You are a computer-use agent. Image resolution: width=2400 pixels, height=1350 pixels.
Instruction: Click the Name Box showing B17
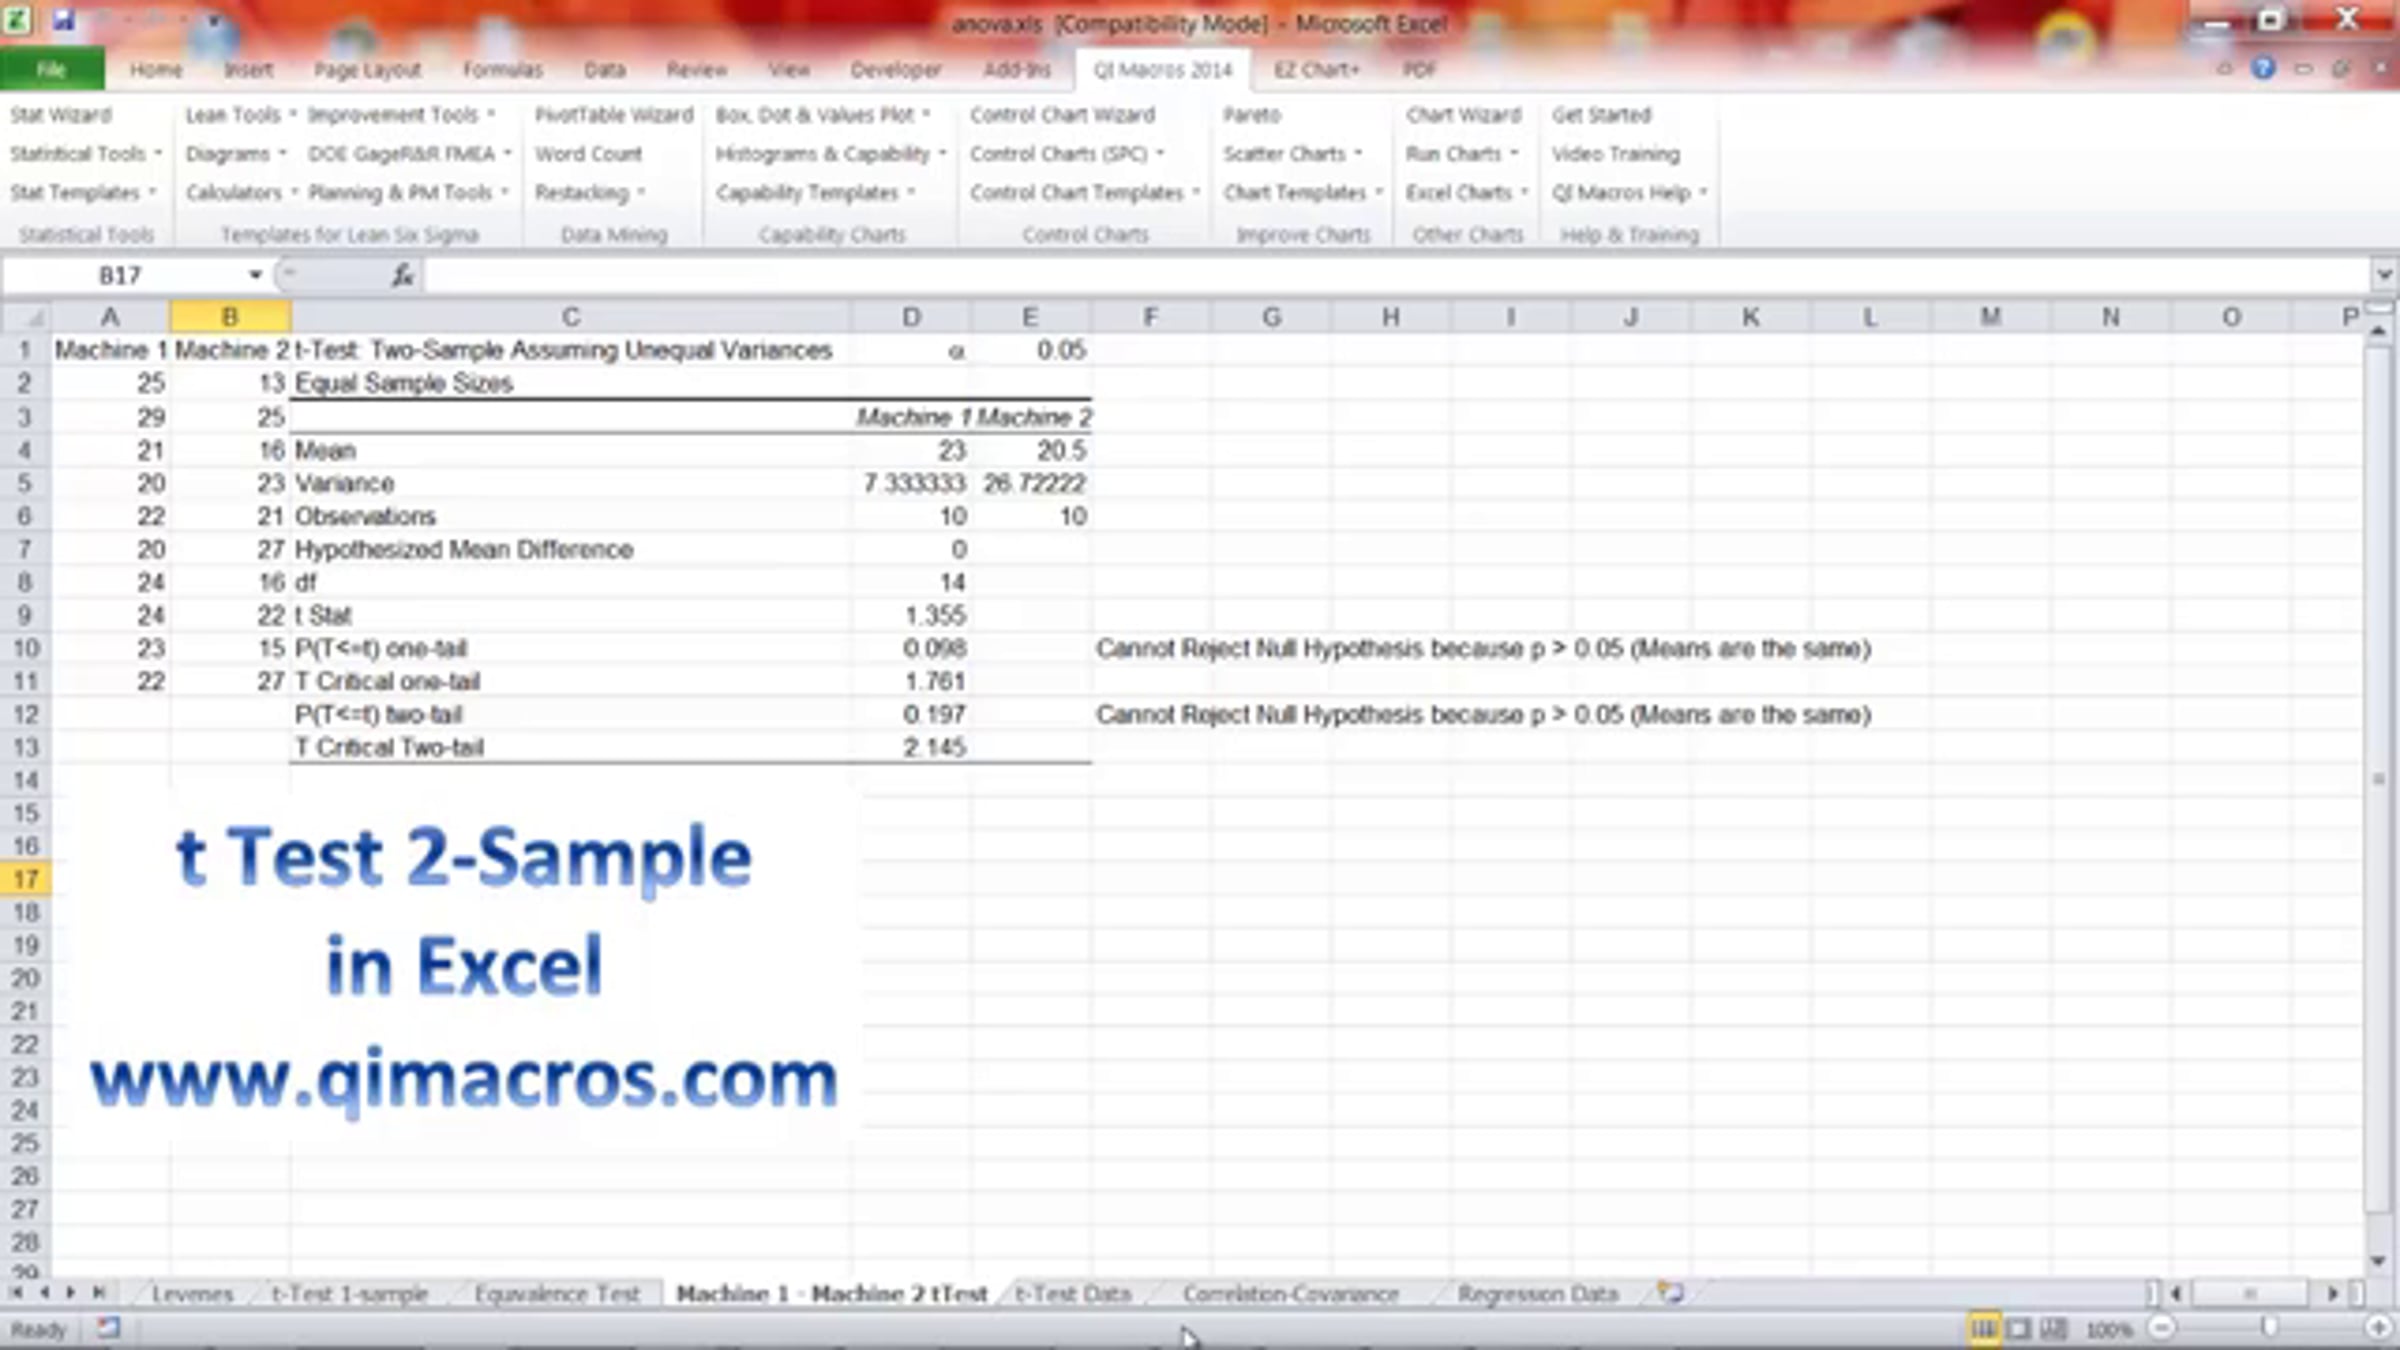tap(123, 275)
